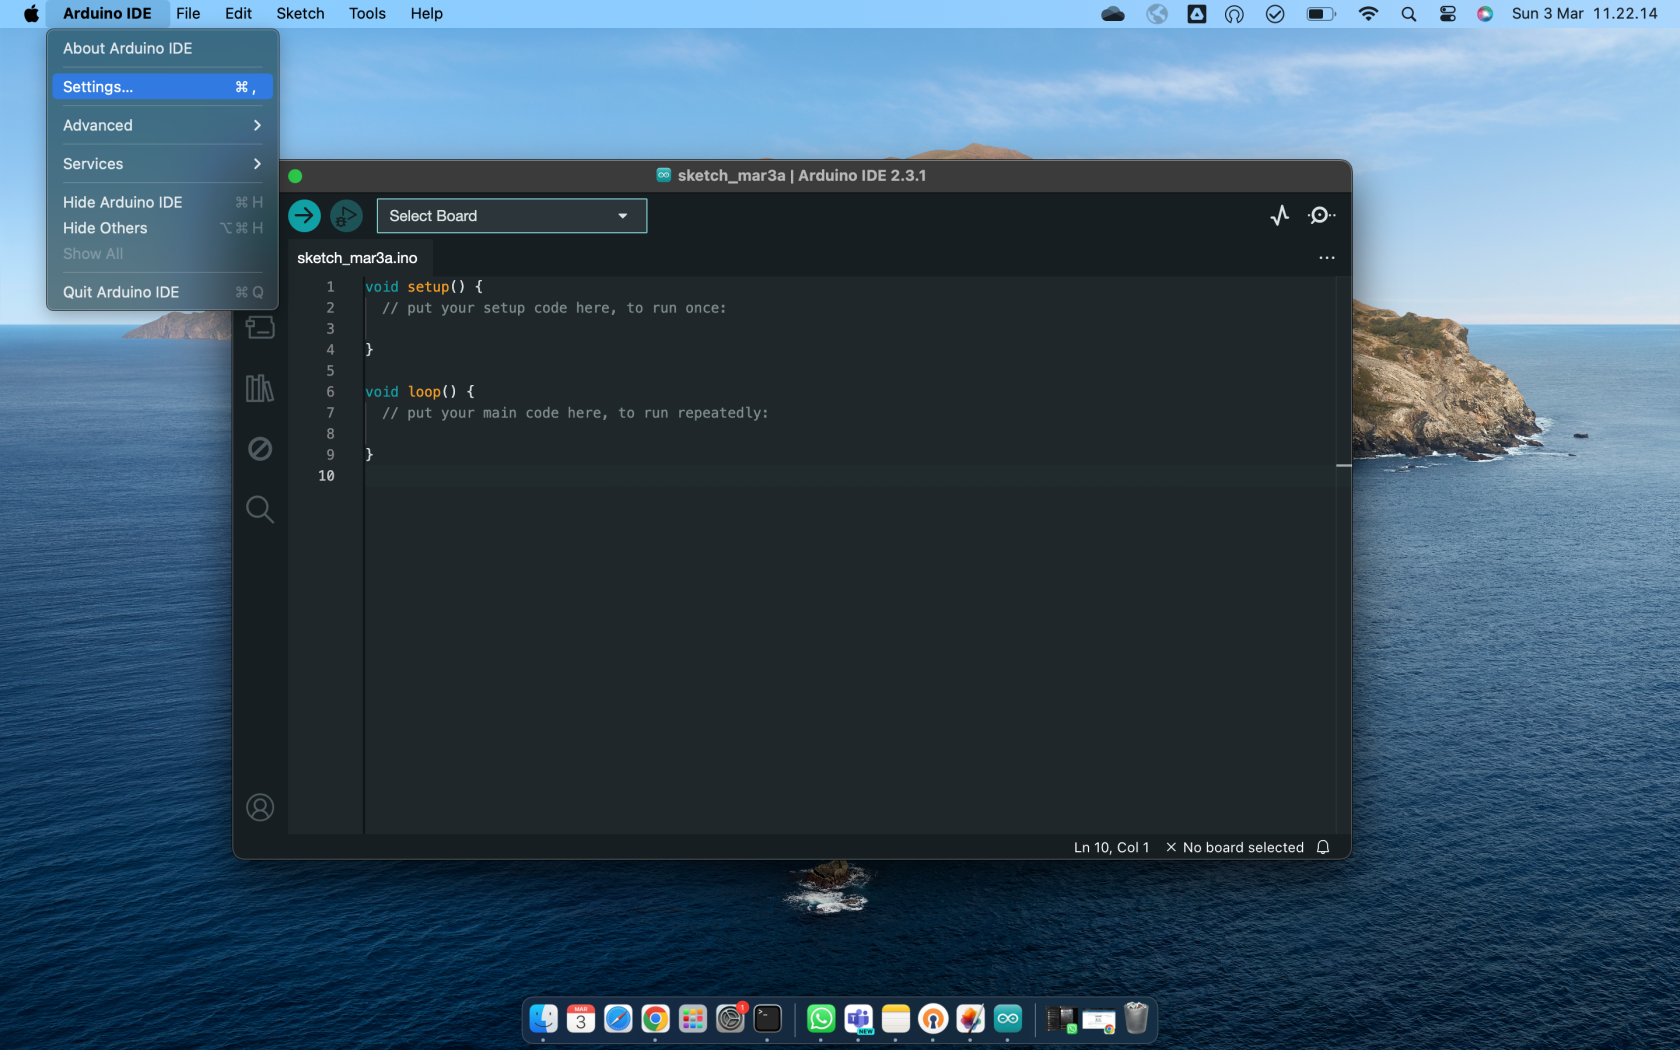Click the editor vertical scrollbar
The width and height of the screenshot is (1680, 1050).
pos(1344,555)
